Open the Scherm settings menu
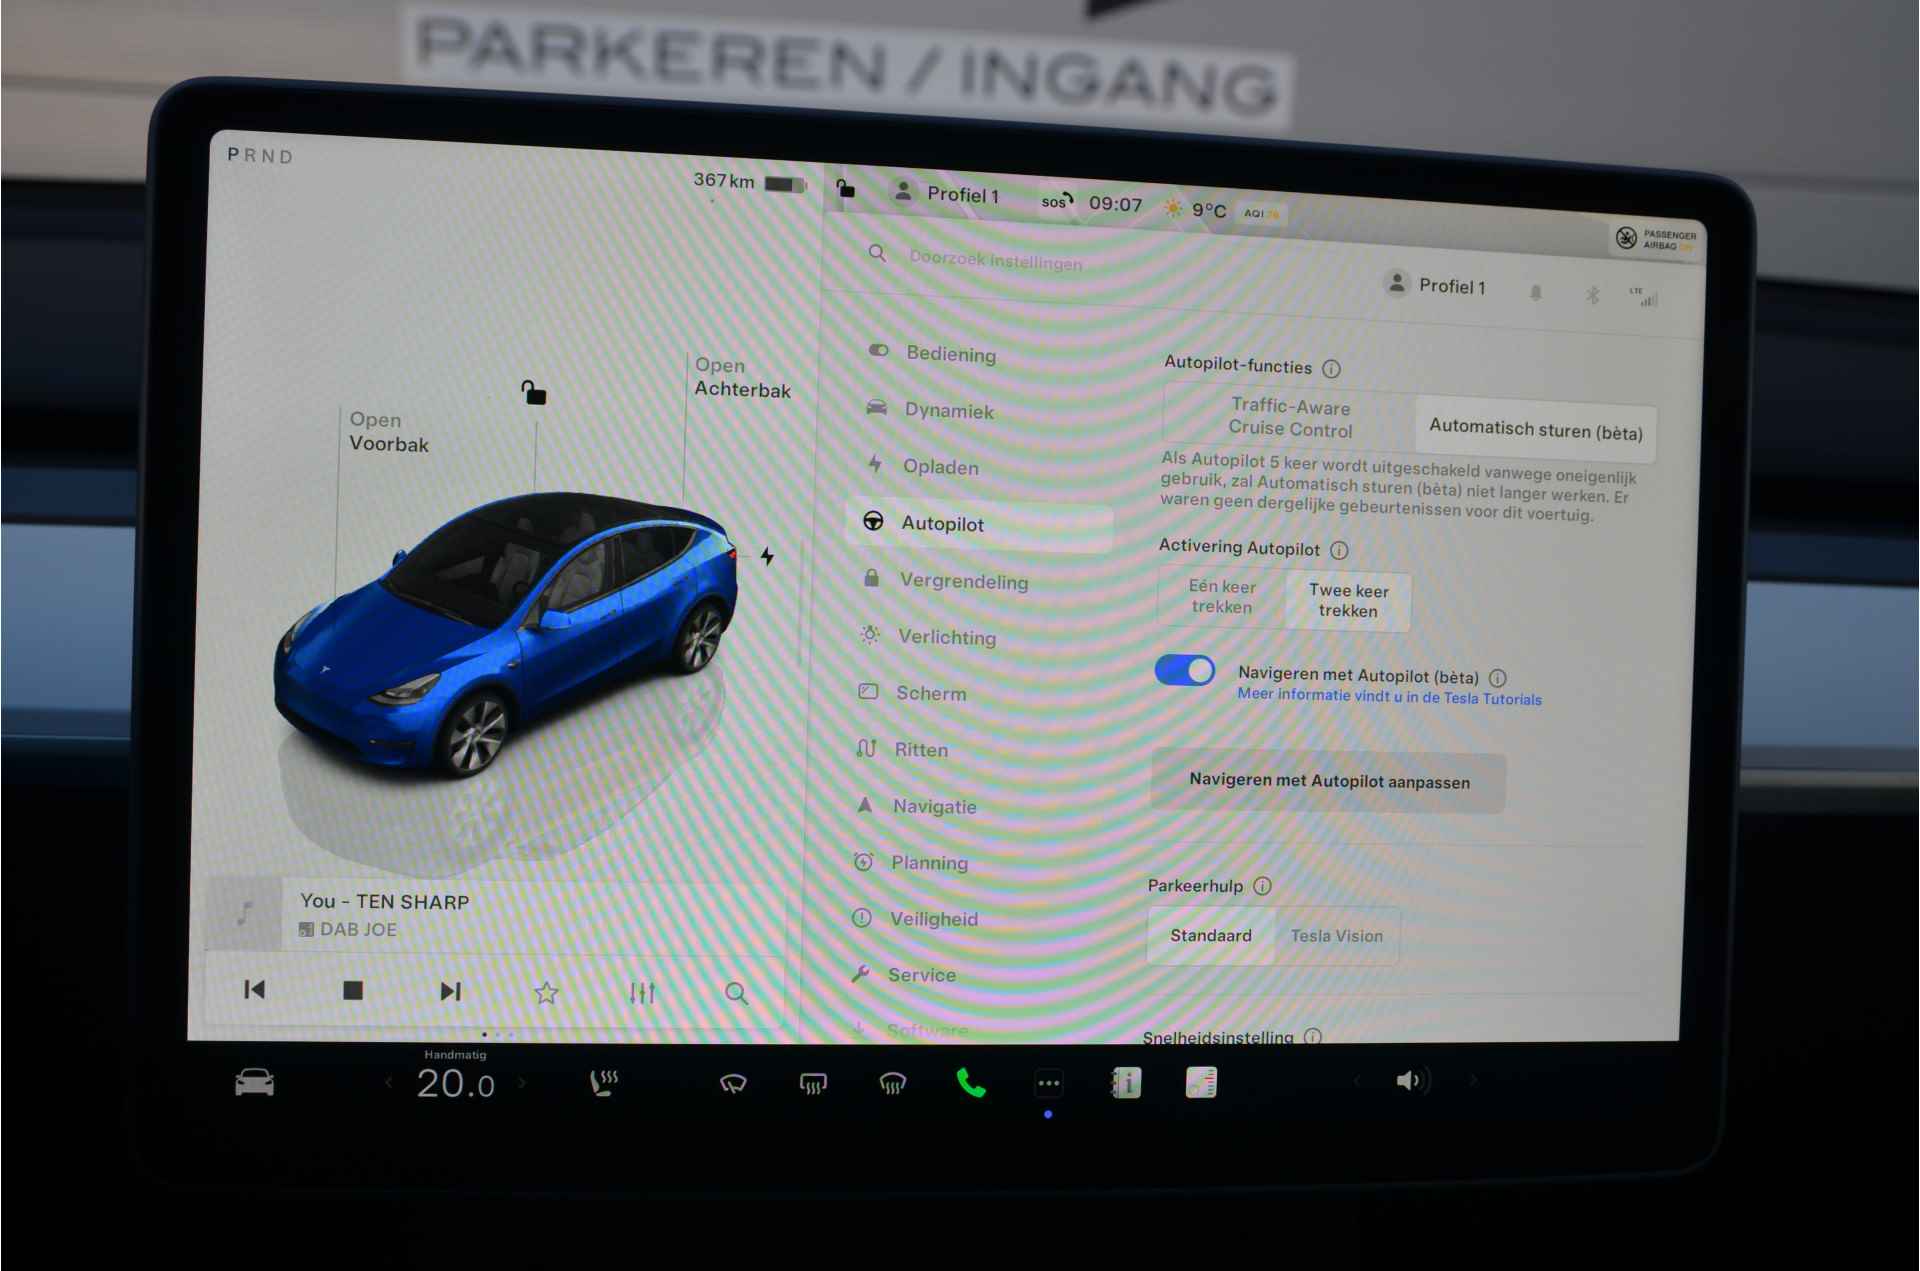This screenshot has height=1271, width=1920. coord(912,693)
